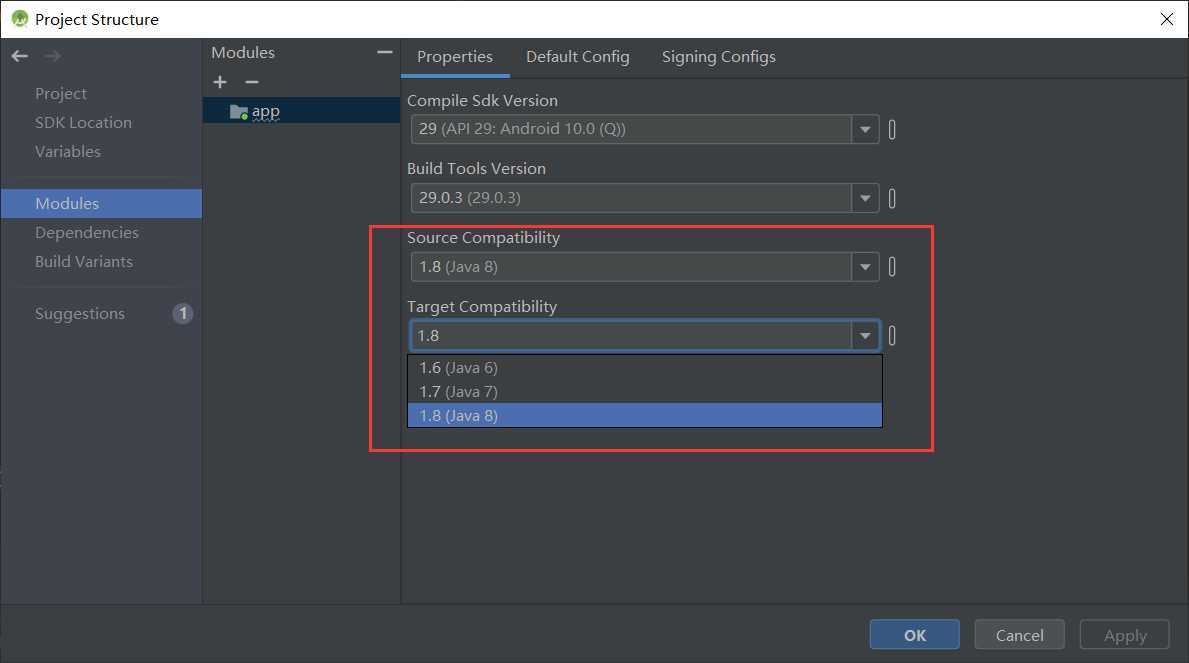Go back with the left arrow icon
This screenshot has width=1189, height=663.
coord(20,56)
